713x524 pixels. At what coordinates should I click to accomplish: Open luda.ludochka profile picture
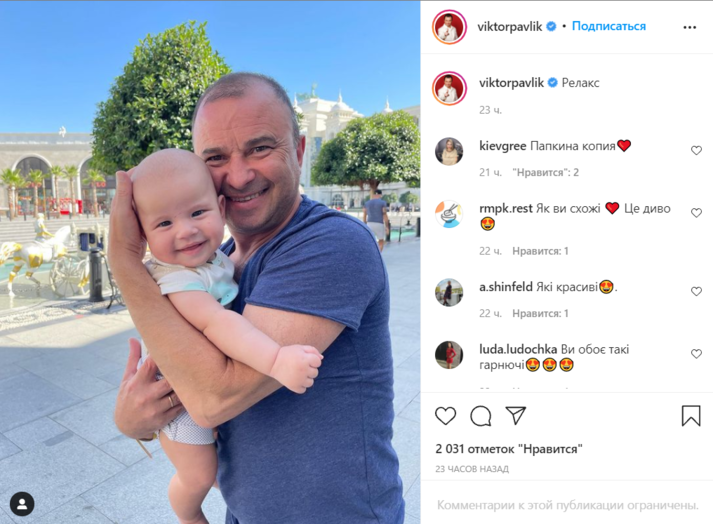449,355
